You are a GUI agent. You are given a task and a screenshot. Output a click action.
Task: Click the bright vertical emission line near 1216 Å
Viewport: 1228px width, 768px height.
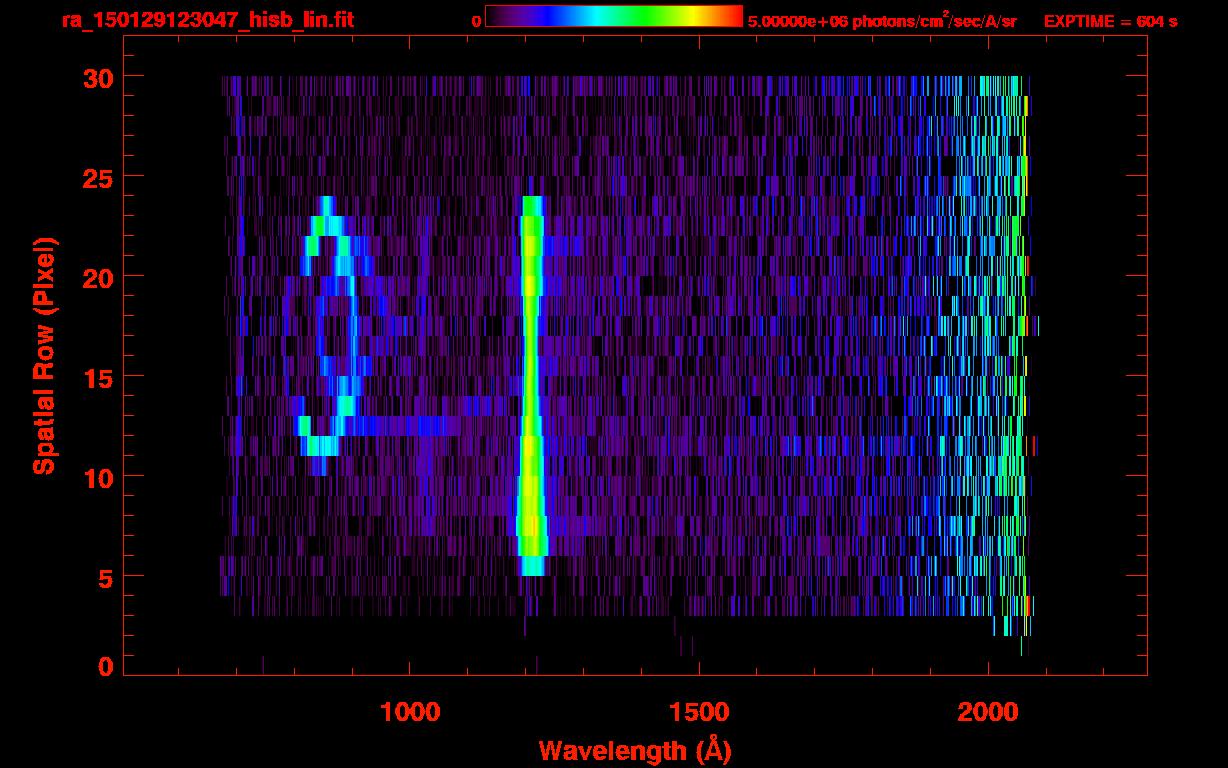[x=531, y=385]
